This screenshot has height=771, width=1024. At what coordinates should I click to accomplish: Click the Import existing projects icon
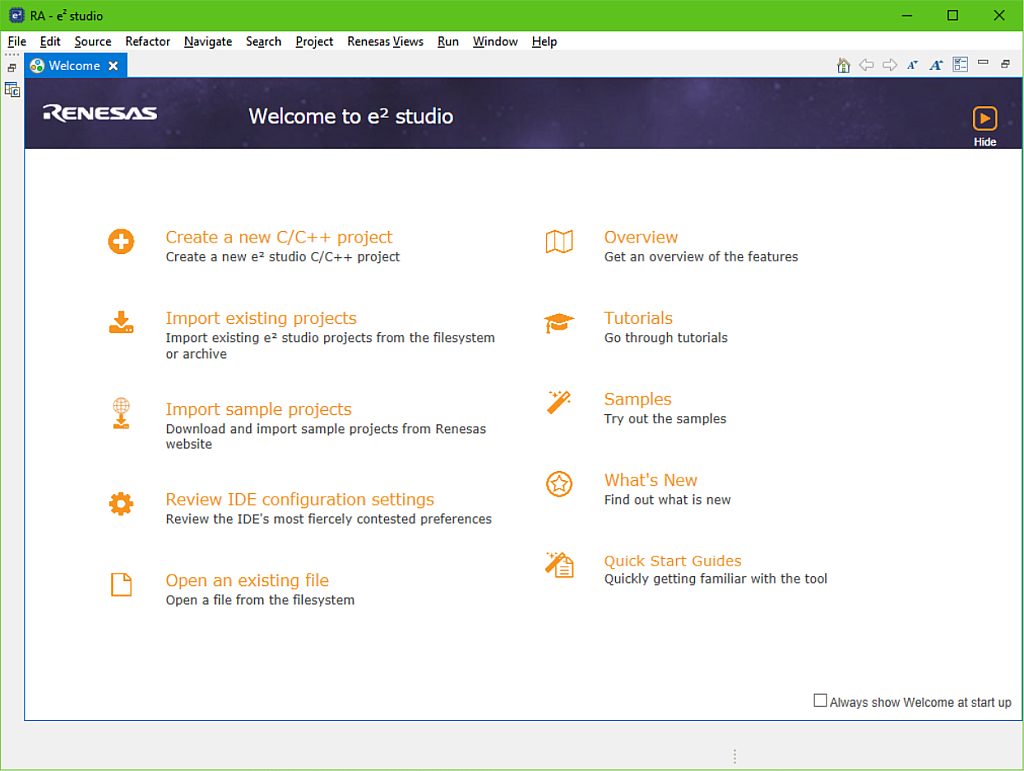(121, 322)
